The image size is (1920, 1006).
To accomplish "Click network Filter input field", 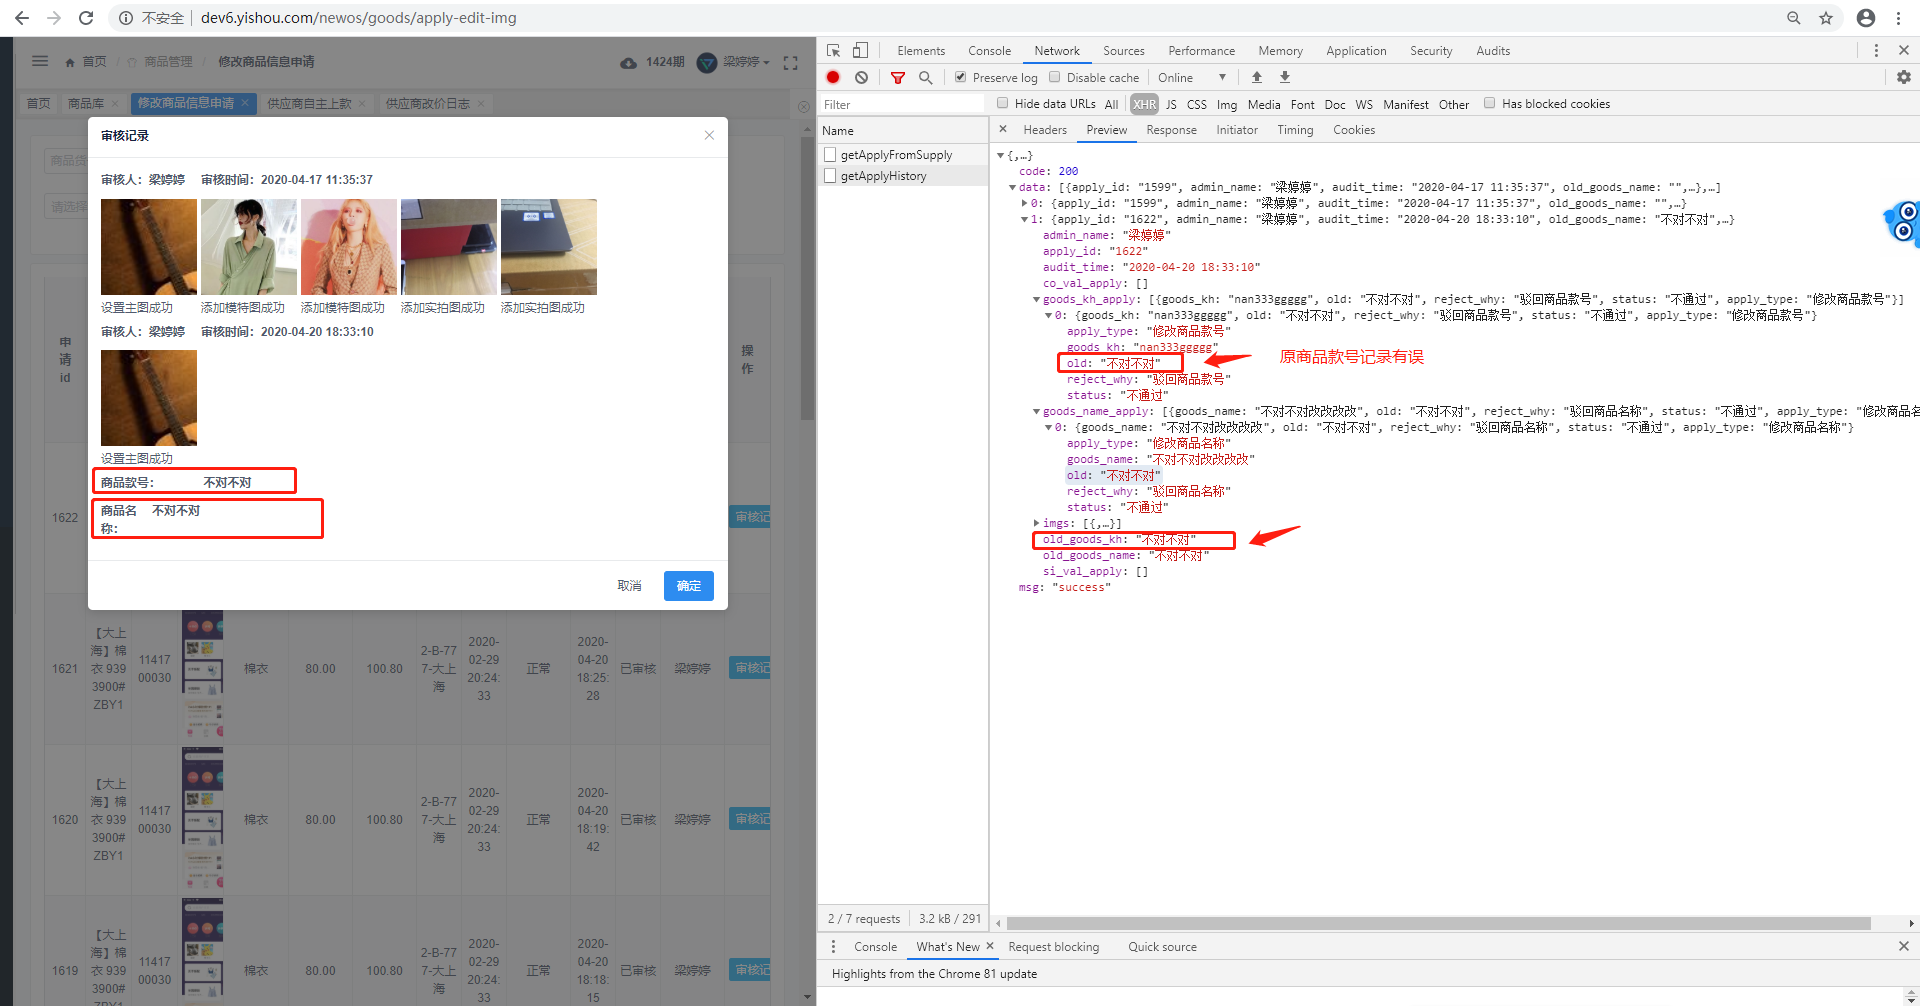I will click(903, 104).
